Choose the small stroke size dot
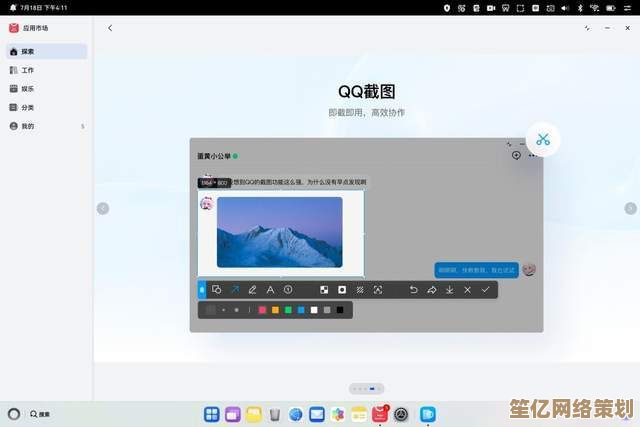The width and height of the screenshot is (640, 427). click(224, 310)
